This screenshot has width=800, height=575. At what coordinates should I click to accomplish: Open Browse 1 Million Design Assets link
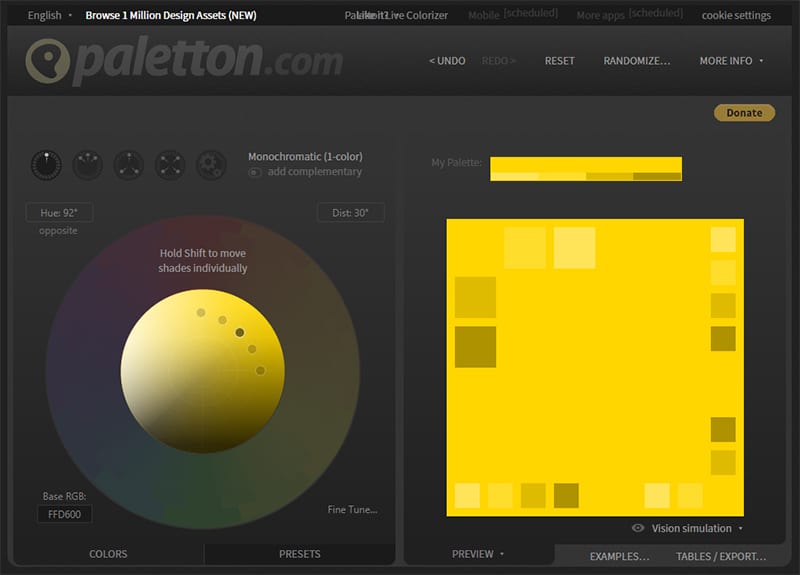171,15
